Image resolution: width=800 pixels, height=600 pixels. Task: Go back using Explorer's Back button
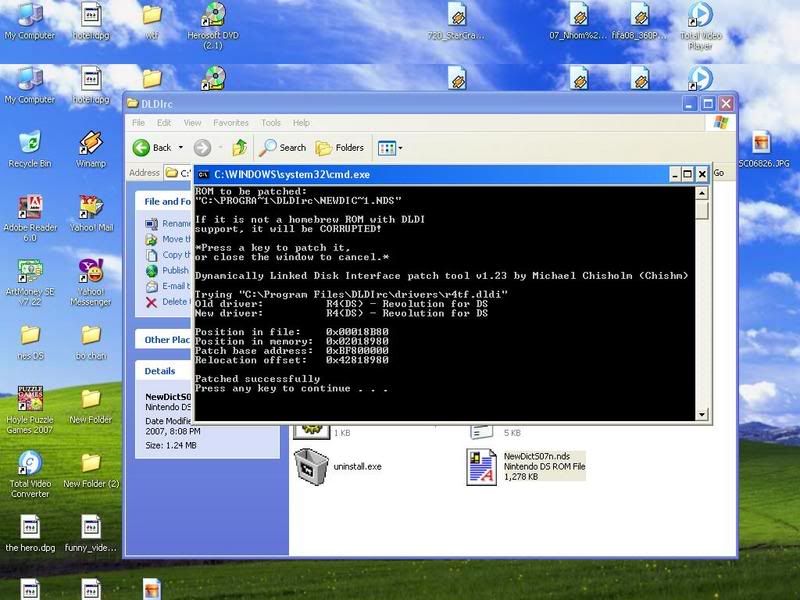click(153, 148)
